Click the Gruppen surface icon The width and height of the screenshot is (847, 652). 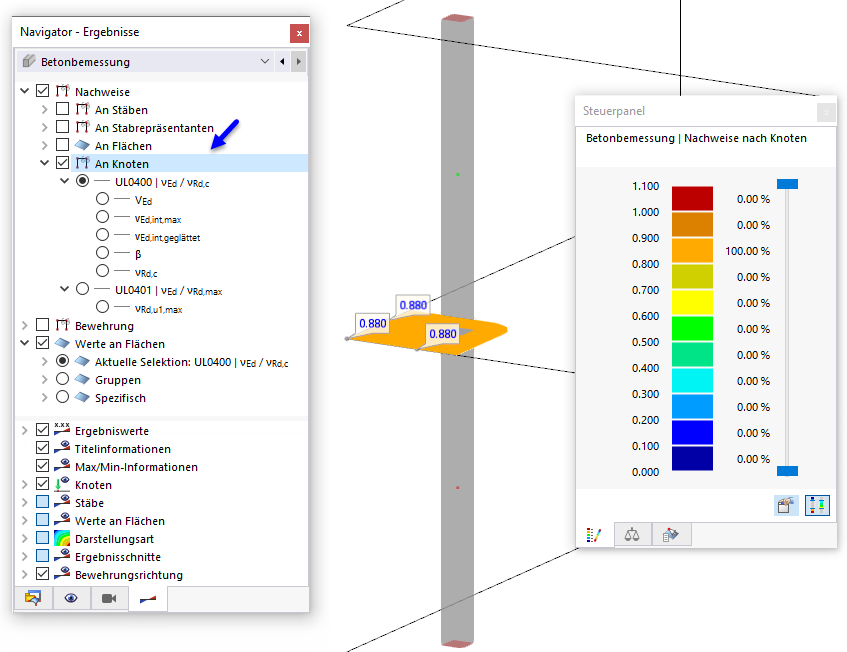82,379
